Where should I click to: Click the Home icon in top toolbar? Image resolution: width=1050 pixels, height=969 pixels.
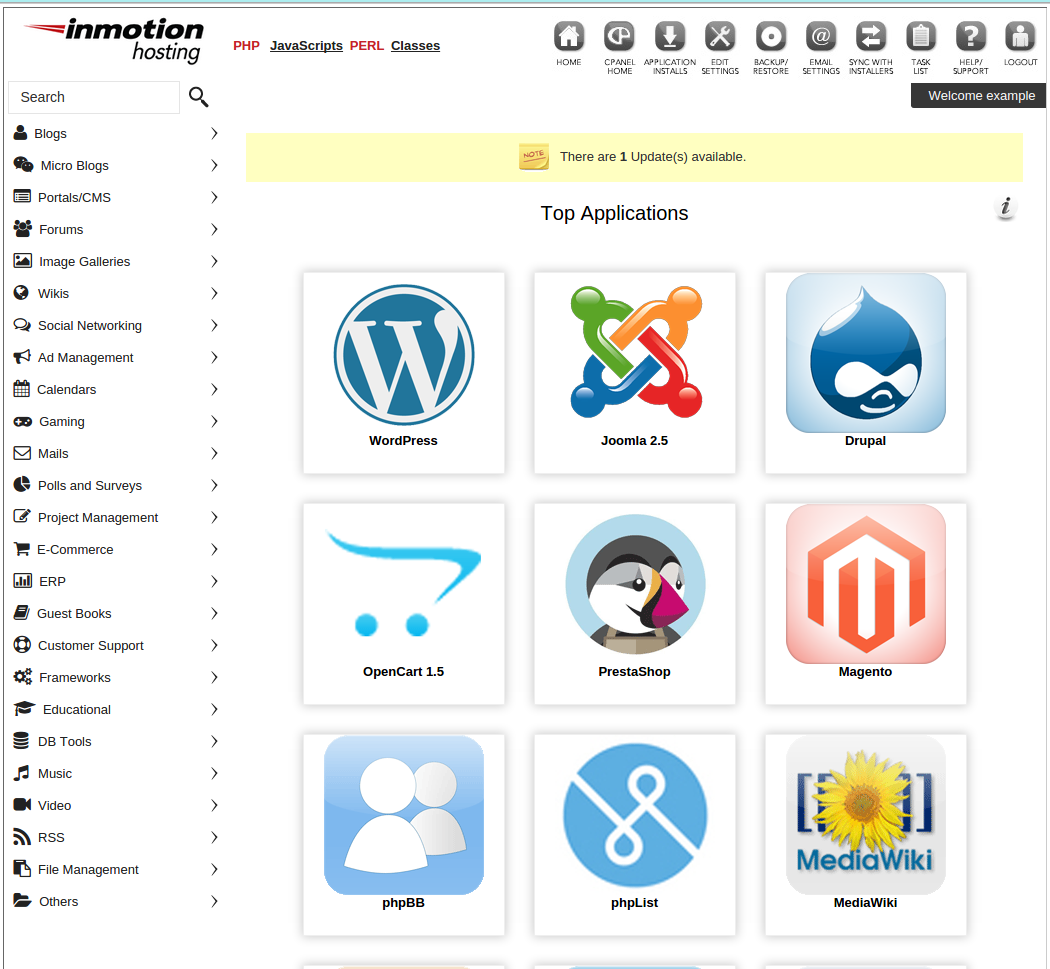coord(569,38)
